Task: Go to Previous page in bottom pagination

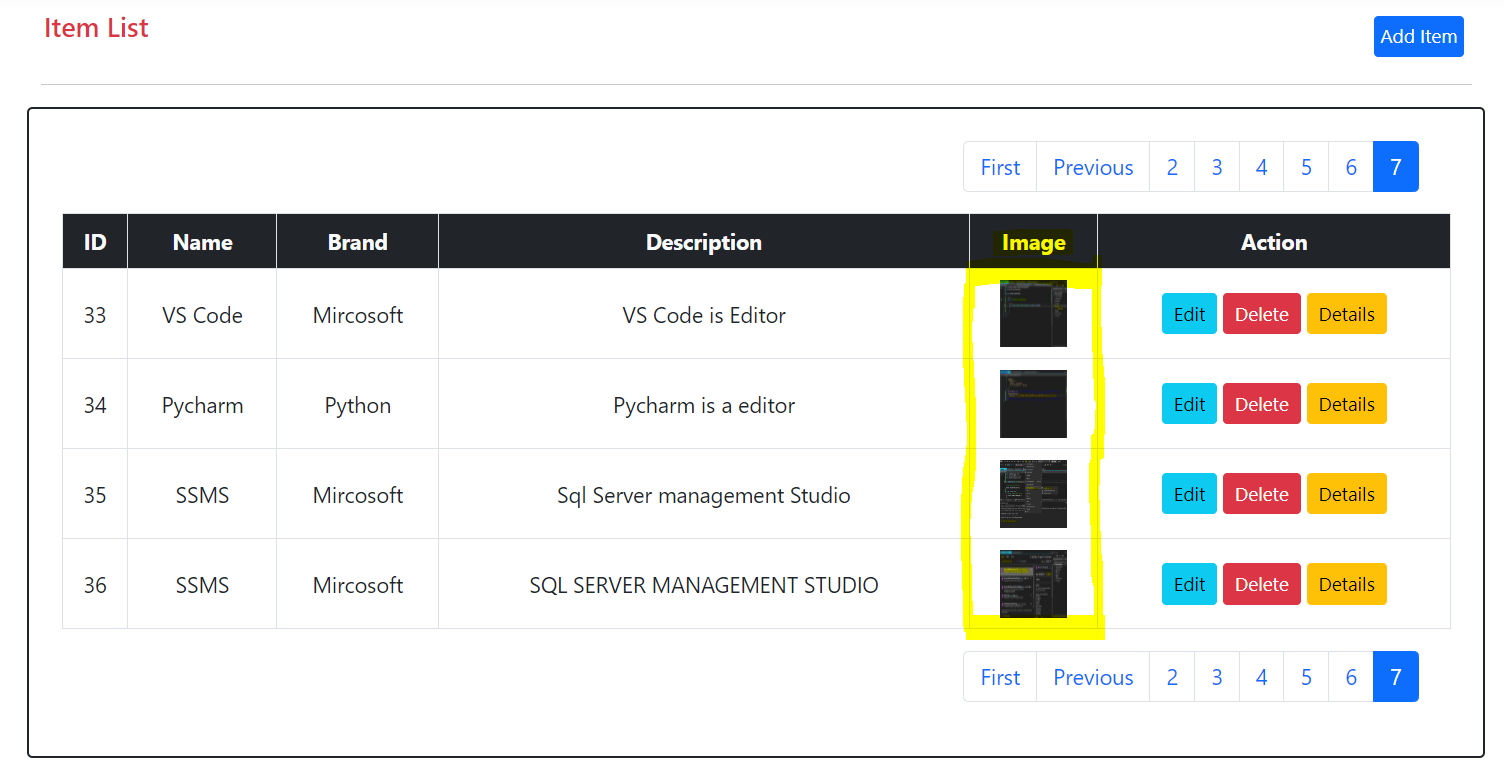Action: click(x=1093, y=677)
